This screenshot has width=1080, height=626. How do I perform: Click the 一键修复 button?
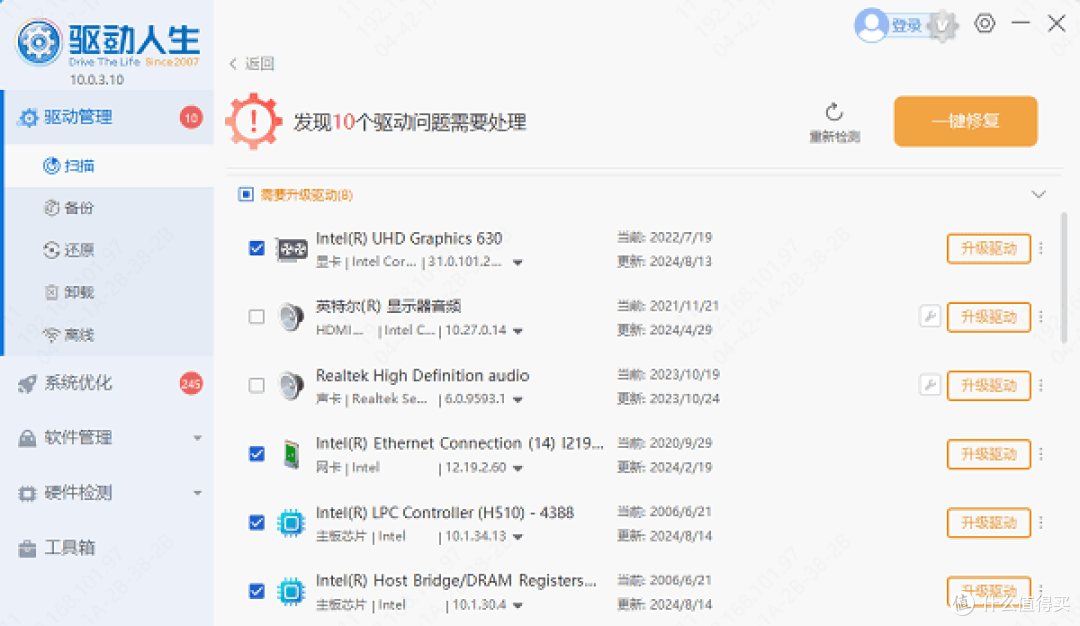[x=965, y=121]
